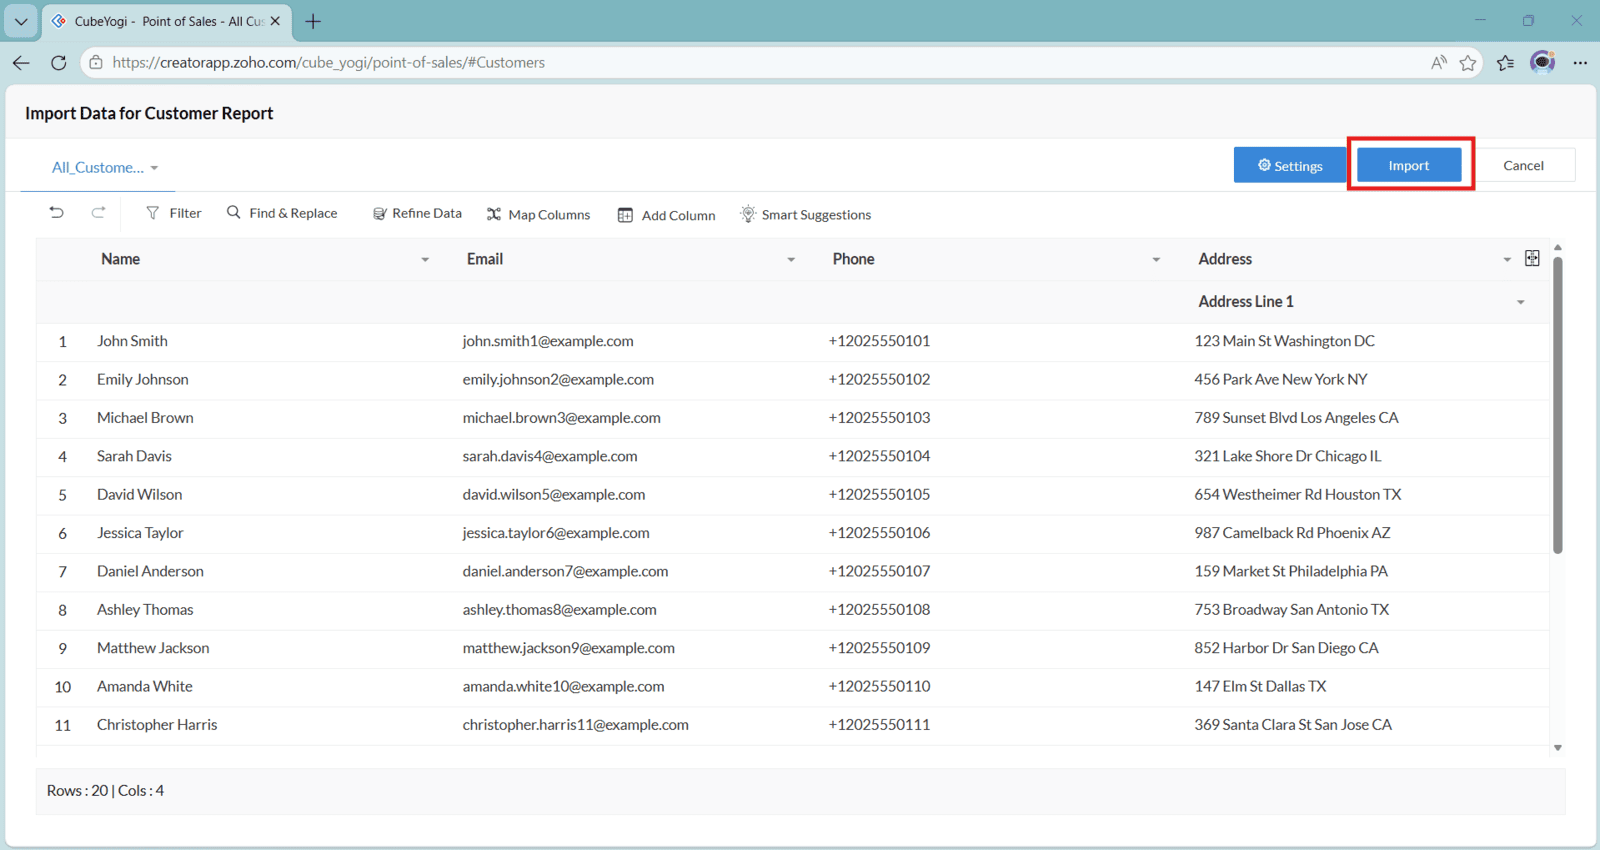Viewport: 1600px width, 850px height.
Task: Open the Address Line 1 dropdown
Action: coord(1520,302)
